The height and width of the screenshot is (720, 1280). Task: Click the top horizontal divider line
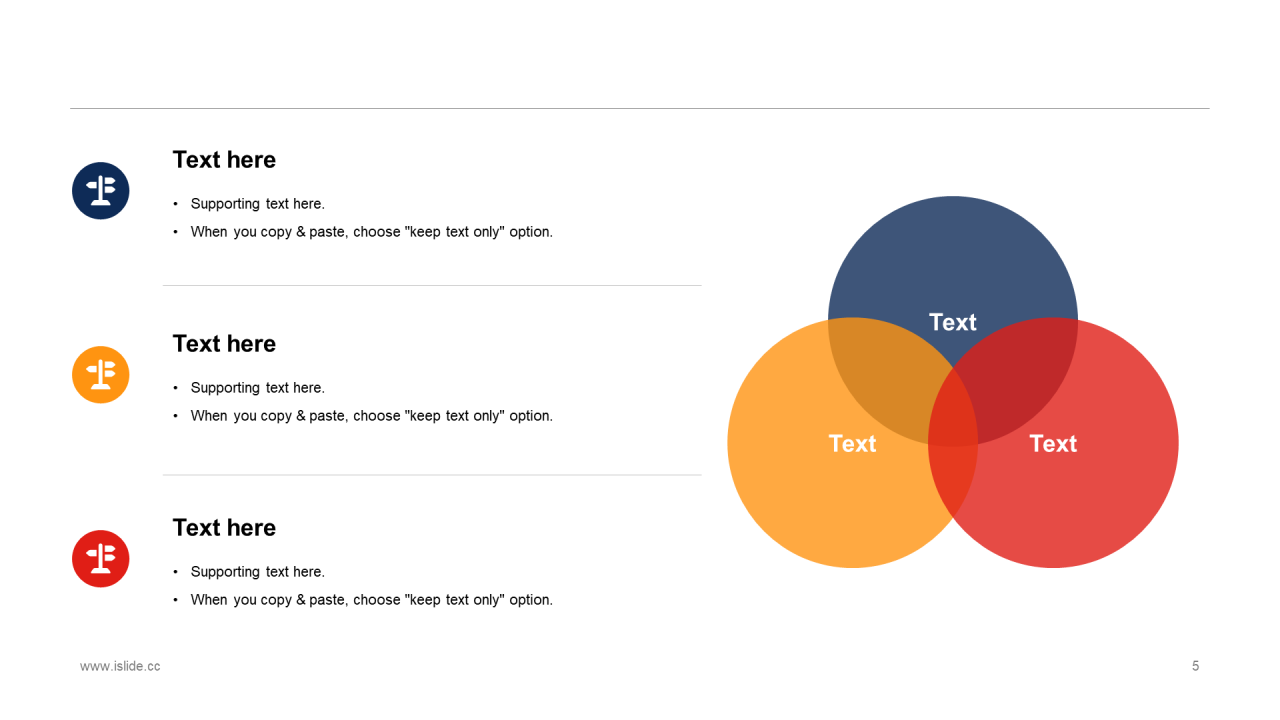(x=640, y=108)
